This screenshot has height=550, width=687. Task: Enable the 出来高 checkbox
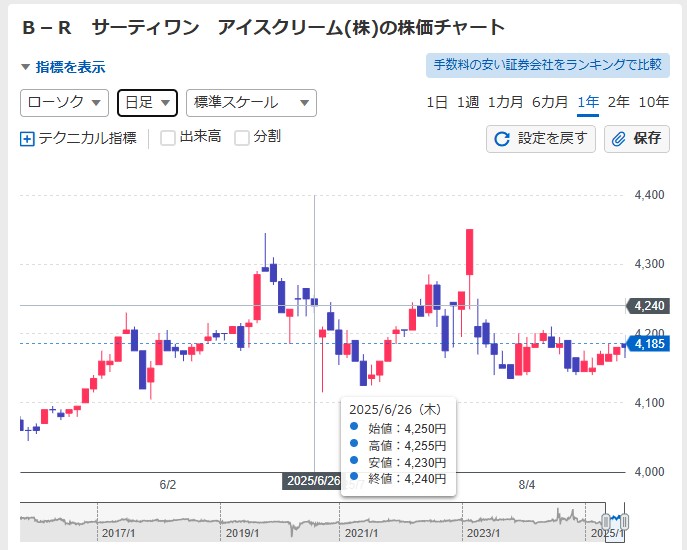[167, 138]
